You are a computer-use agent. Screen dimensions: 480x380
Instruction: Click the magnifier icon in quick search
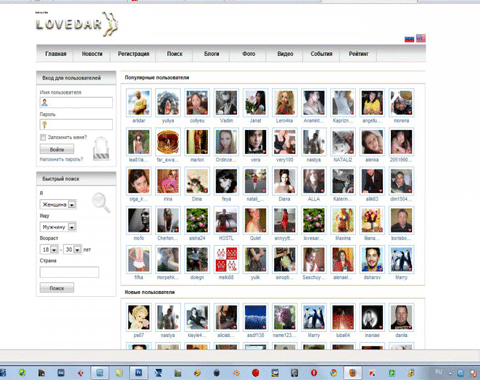(101, 202)
